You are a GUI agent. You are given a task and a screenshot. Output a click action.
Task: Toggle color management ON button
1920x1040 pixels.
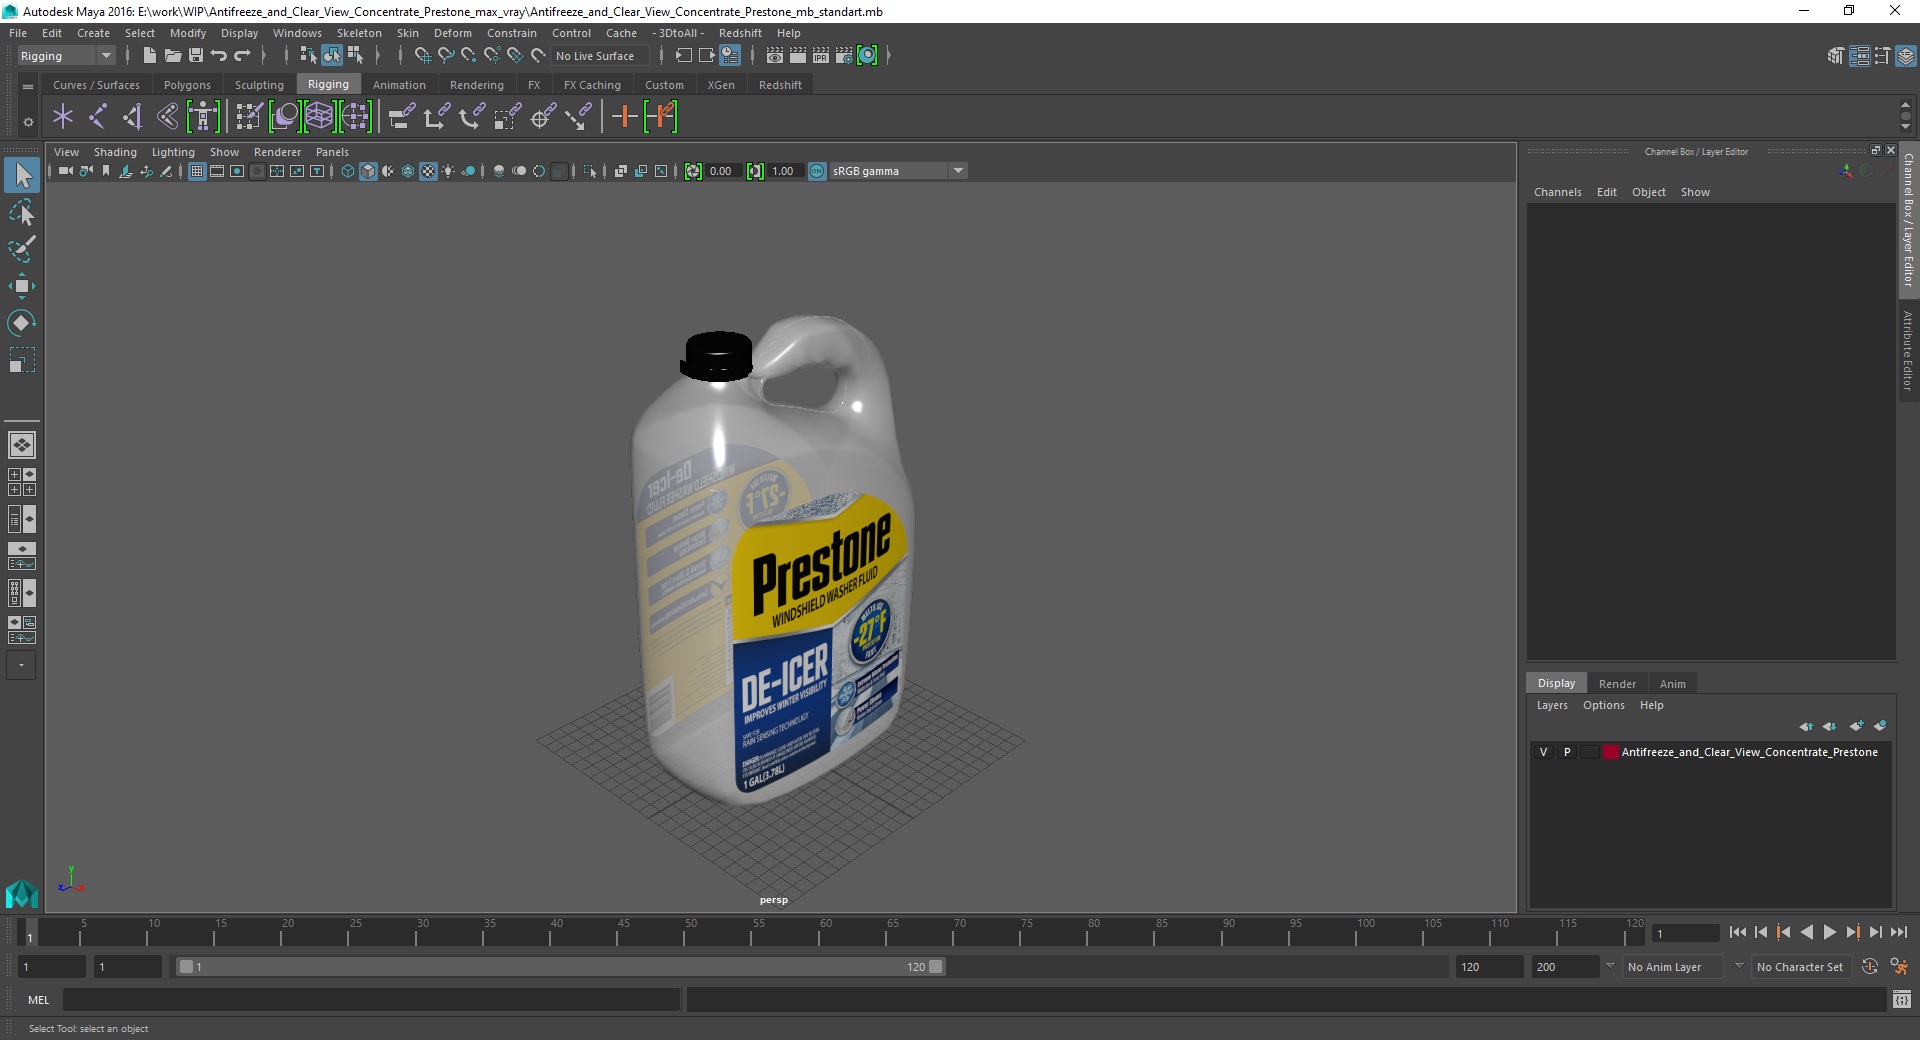[817, 171]
